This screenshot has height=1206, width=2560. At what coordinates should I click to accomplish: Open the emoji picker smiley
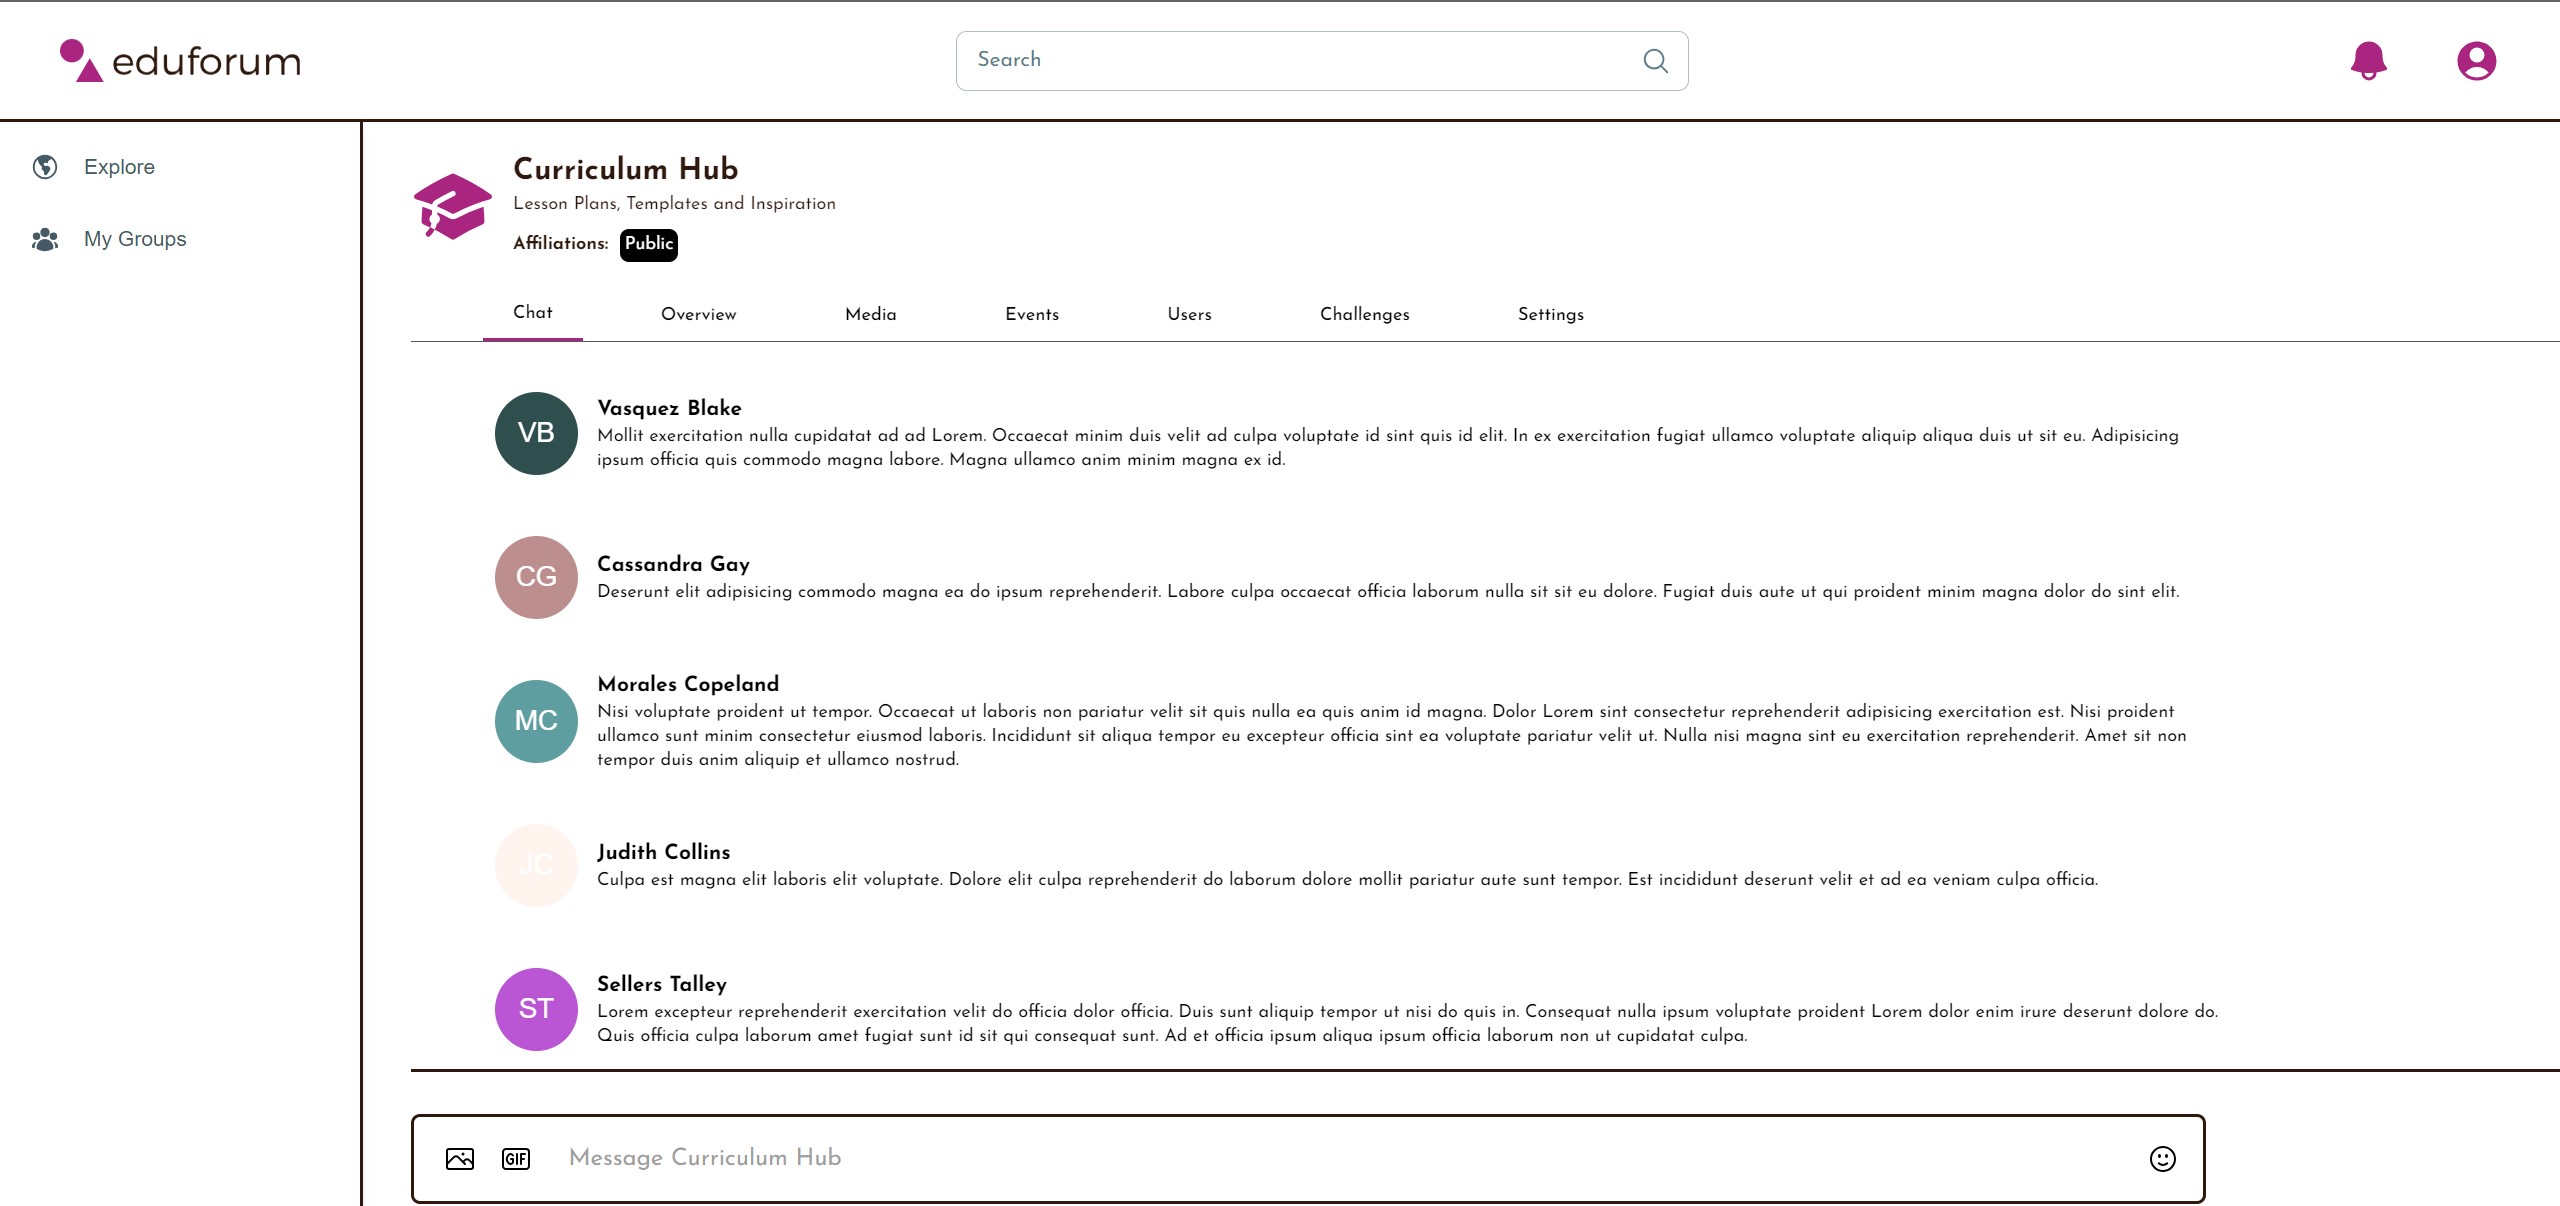[x=2162, y=1158]
